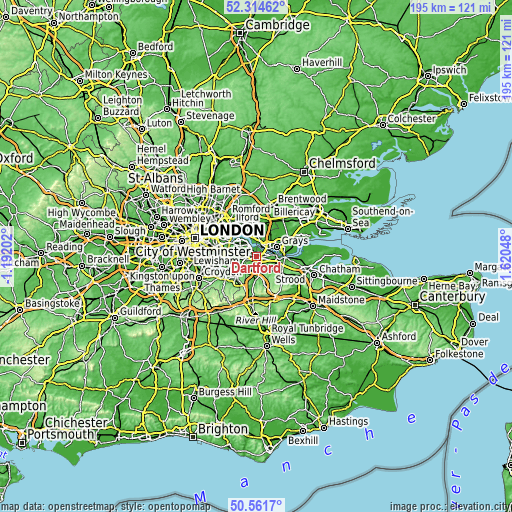This screenshot has width=512, height=512.
Task: Click the LONDON bold label
Action: 232,230
